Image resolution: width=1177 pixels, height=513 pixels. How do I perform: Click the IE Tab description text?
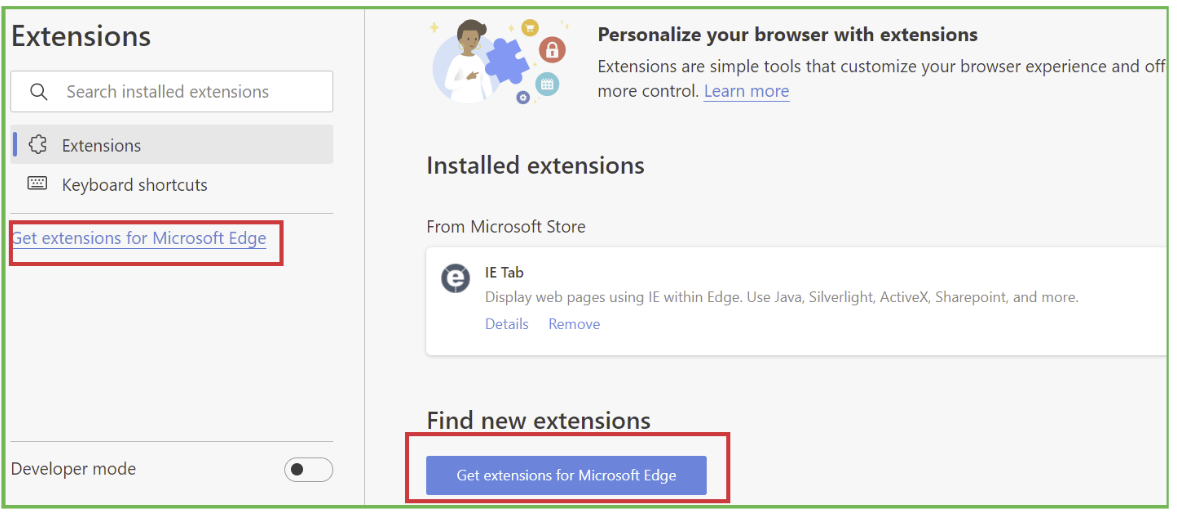(x=781, y=297)
